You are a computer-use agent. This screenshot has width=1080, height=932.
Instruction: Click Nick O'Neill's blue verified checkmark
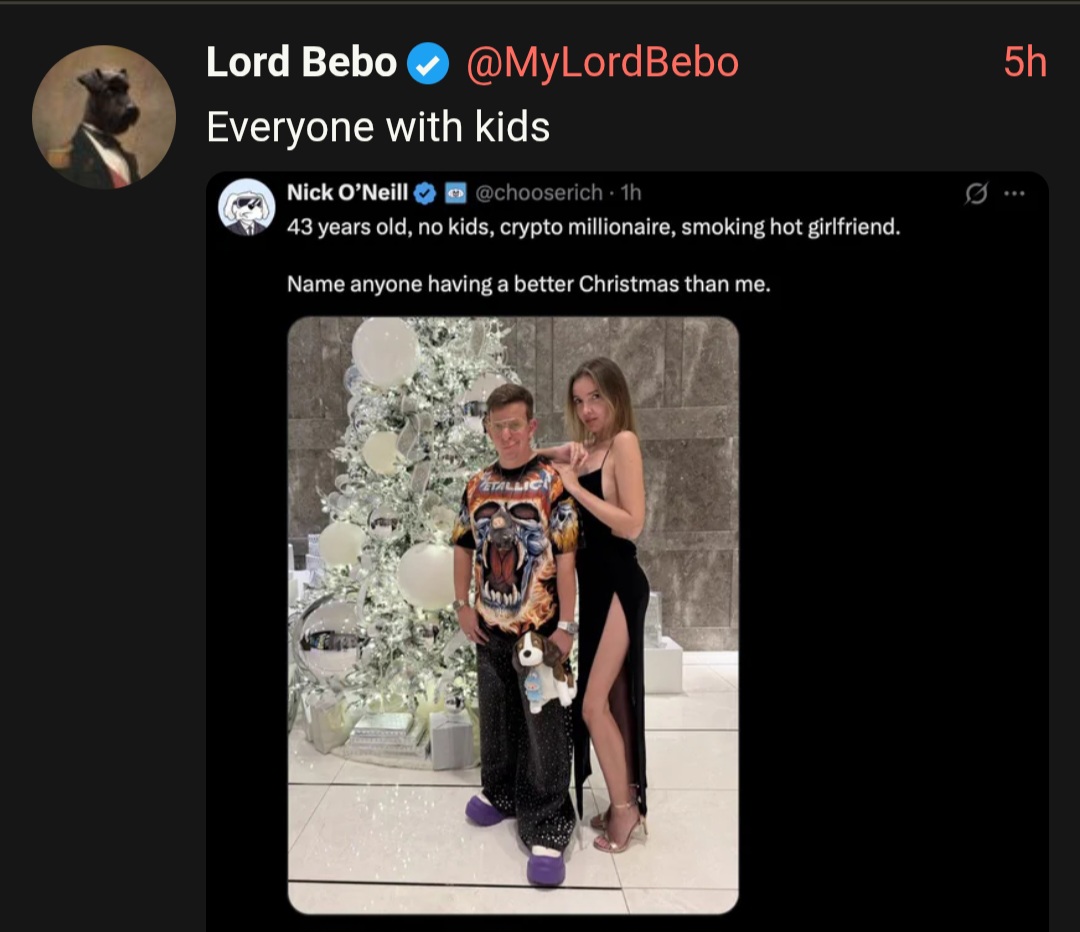pos(424,193)
